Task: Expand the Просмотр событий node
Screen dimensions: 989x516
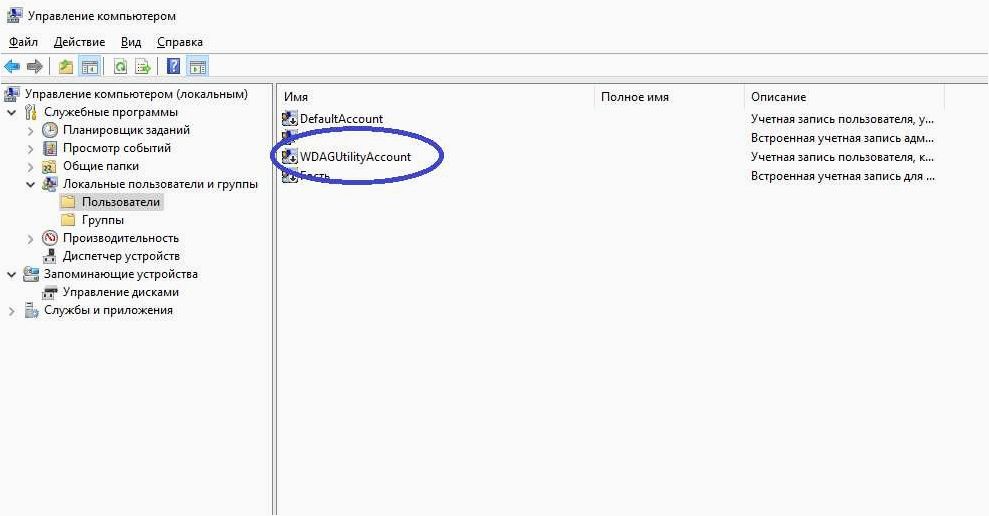Action: [x=30, y=149]
